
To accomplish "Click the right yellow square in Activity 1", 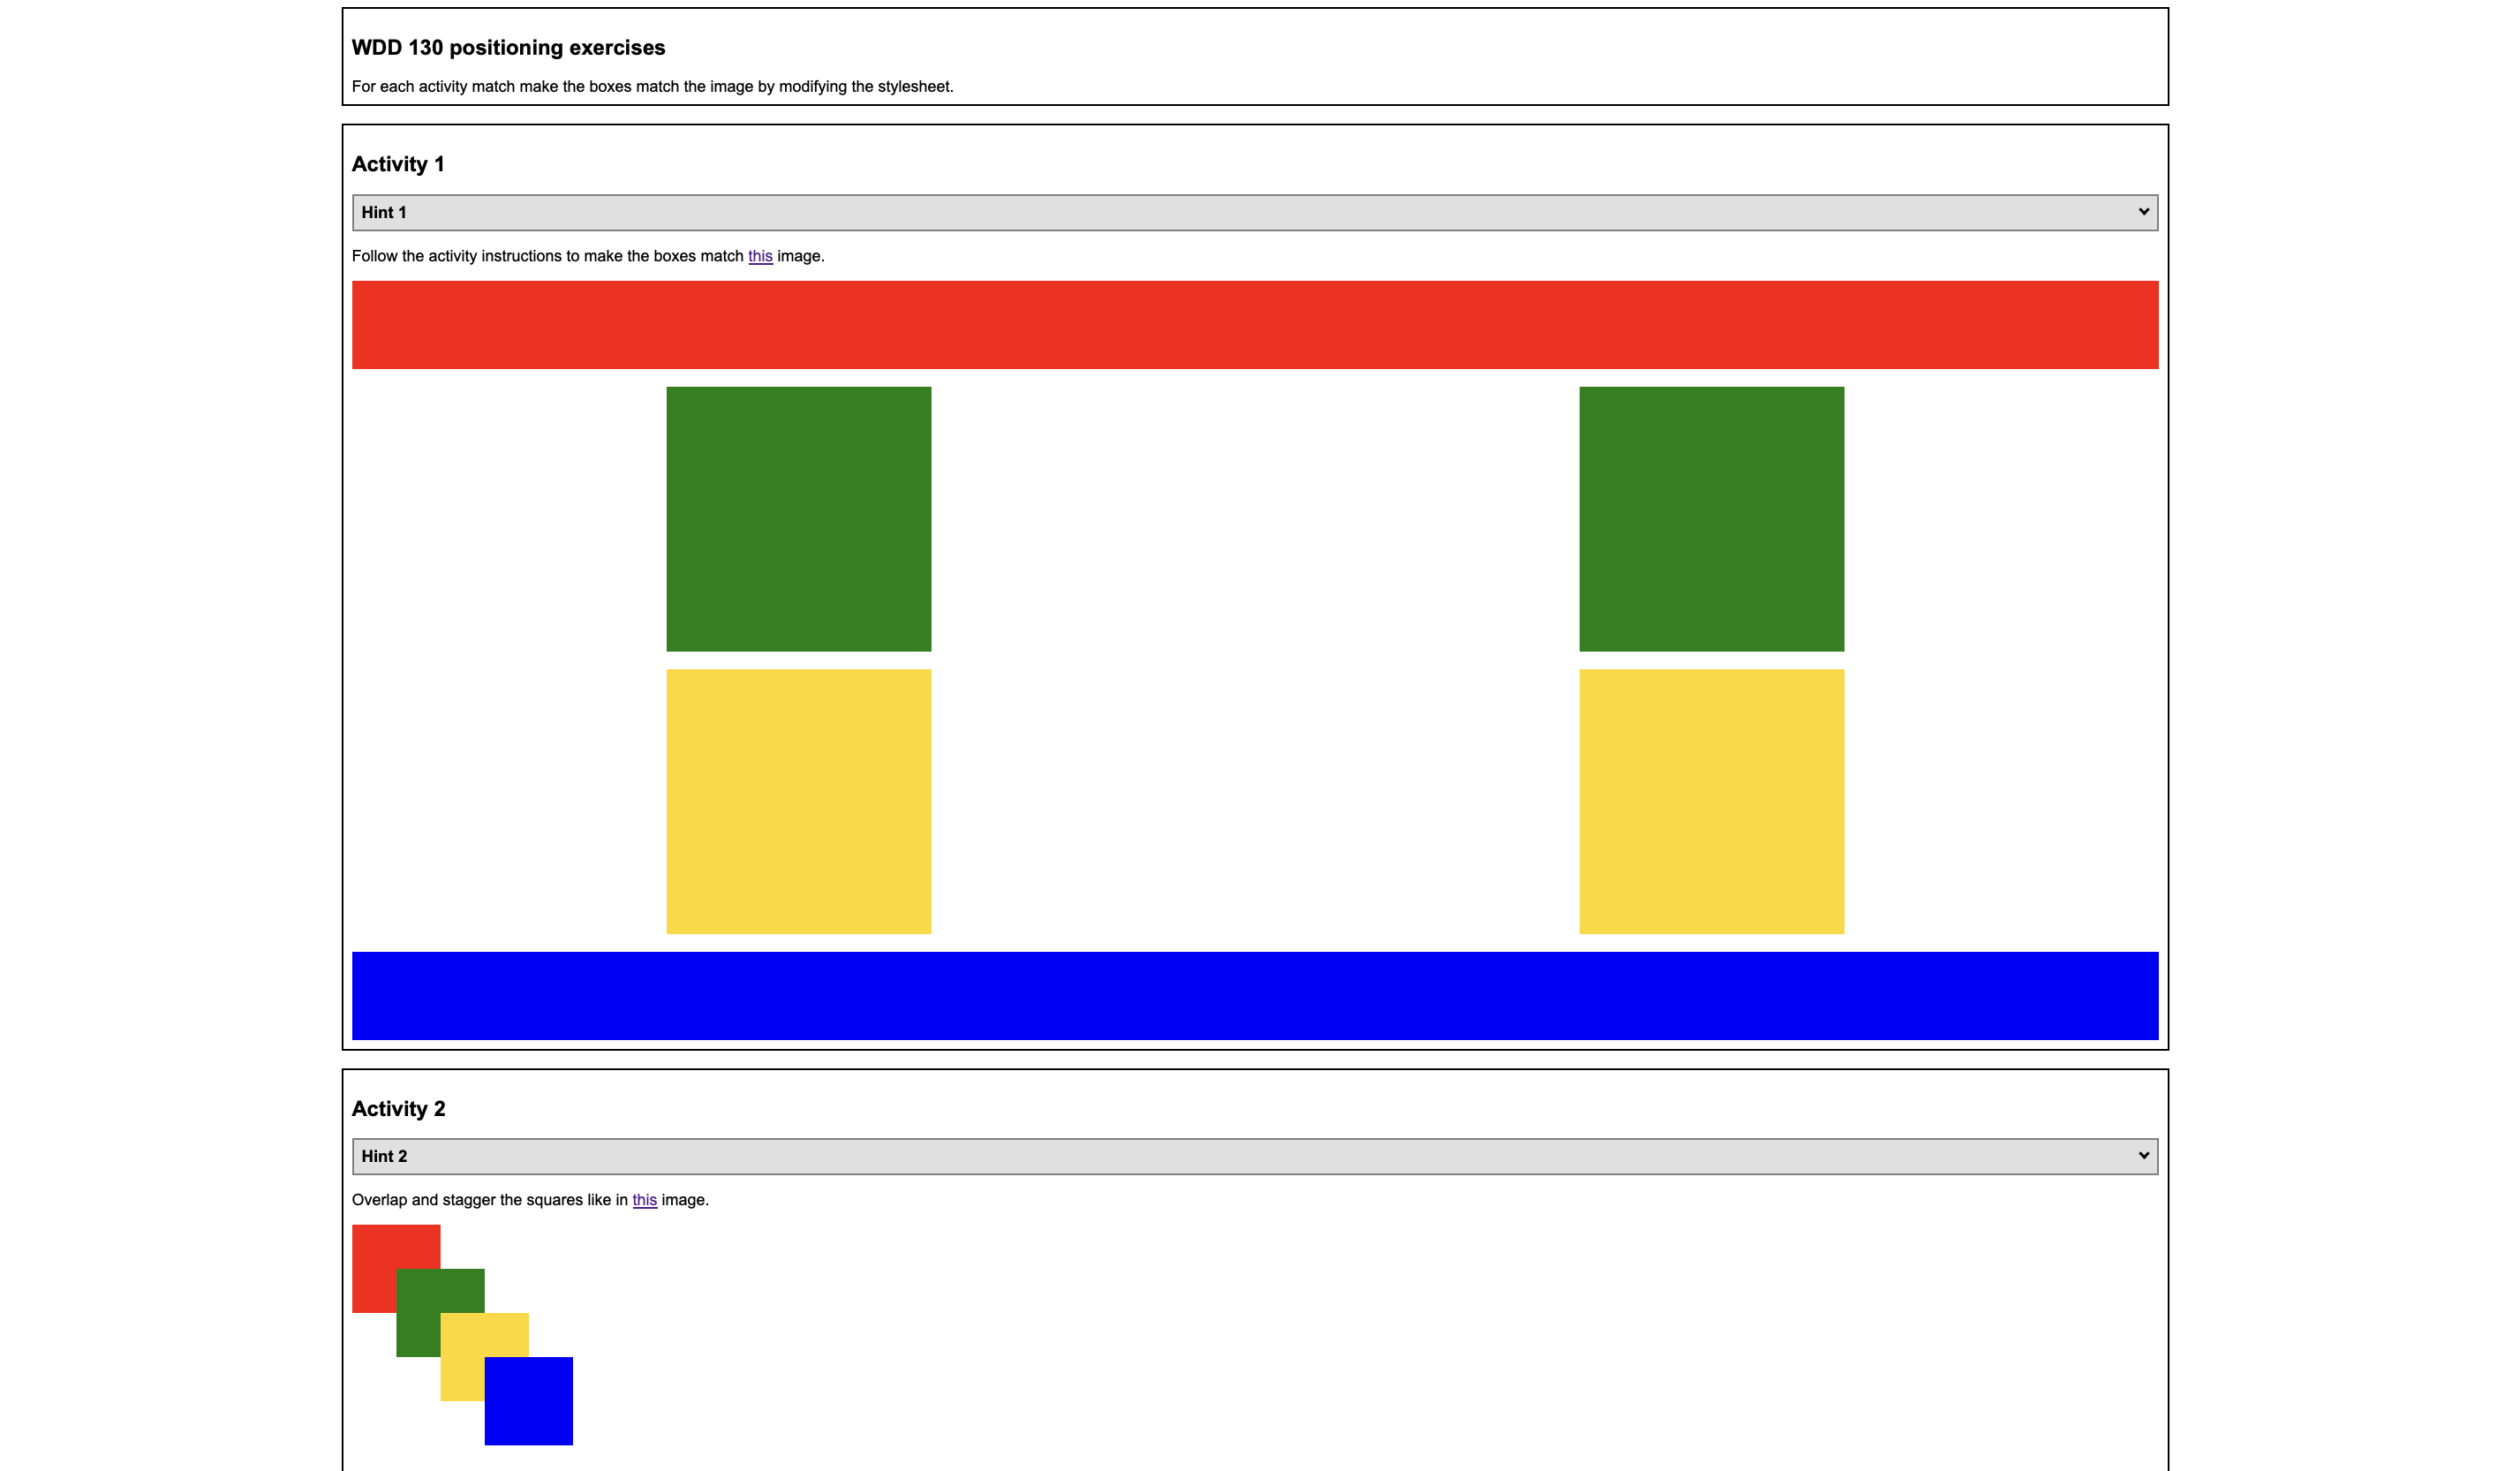I will (x=1711, y=801).
